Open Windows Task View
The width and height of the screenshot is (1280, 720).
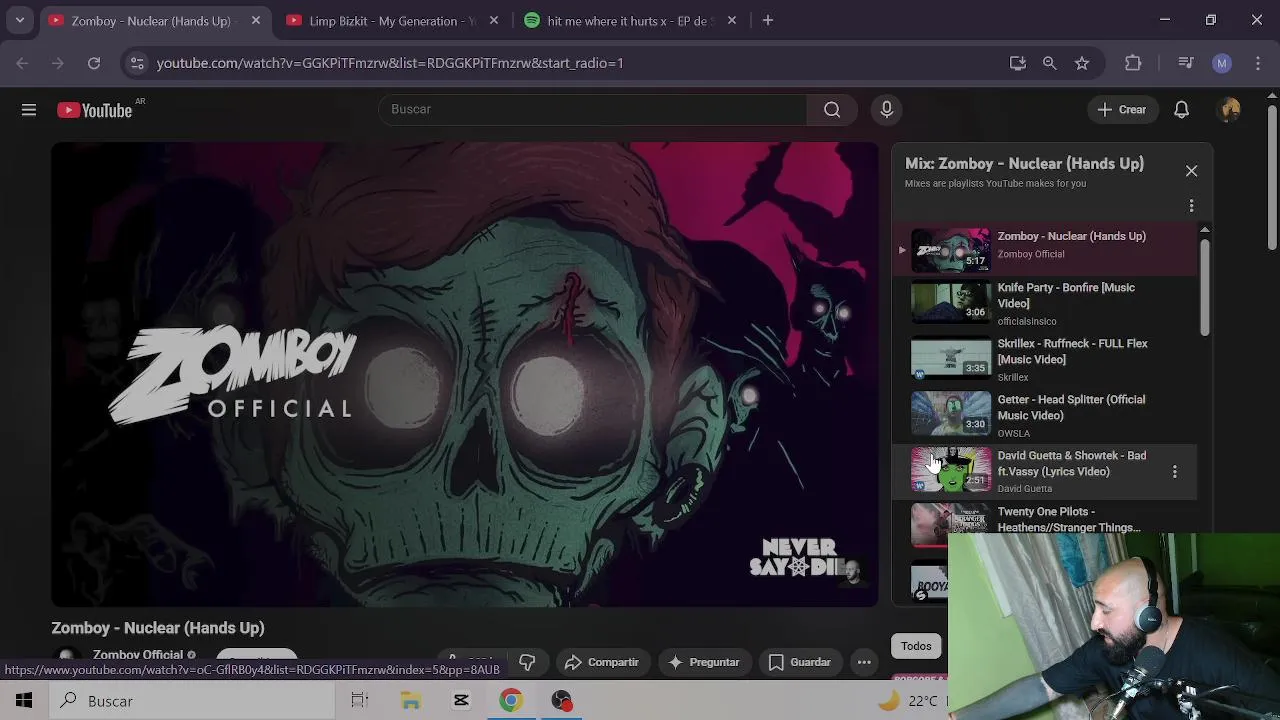pos(359,701)
